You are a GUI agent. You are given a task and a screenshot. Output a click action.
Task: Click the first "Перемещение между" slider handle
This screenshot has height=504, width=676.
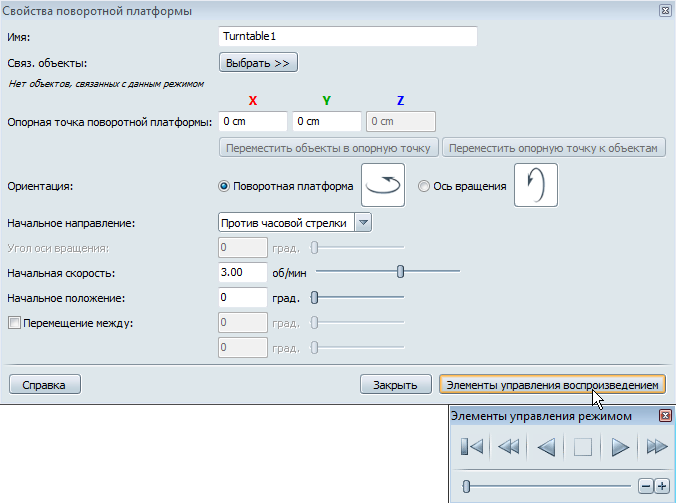[314, 322]
